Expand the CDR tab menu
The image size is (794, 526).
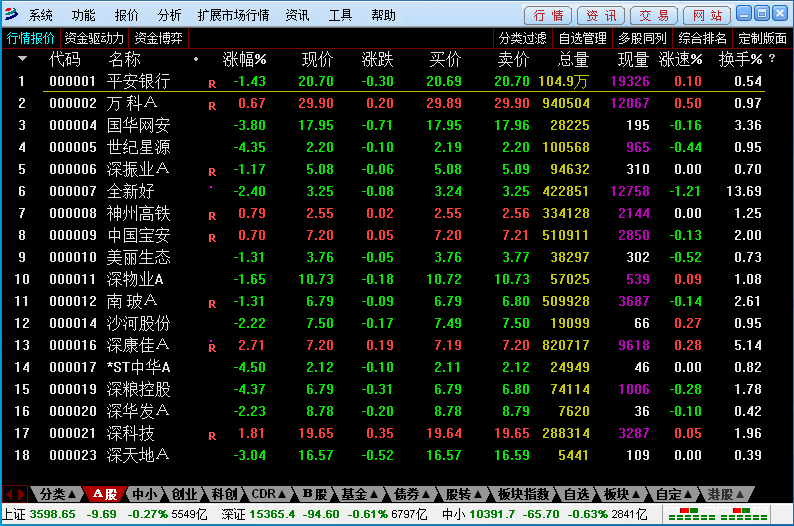coord(269,494)
